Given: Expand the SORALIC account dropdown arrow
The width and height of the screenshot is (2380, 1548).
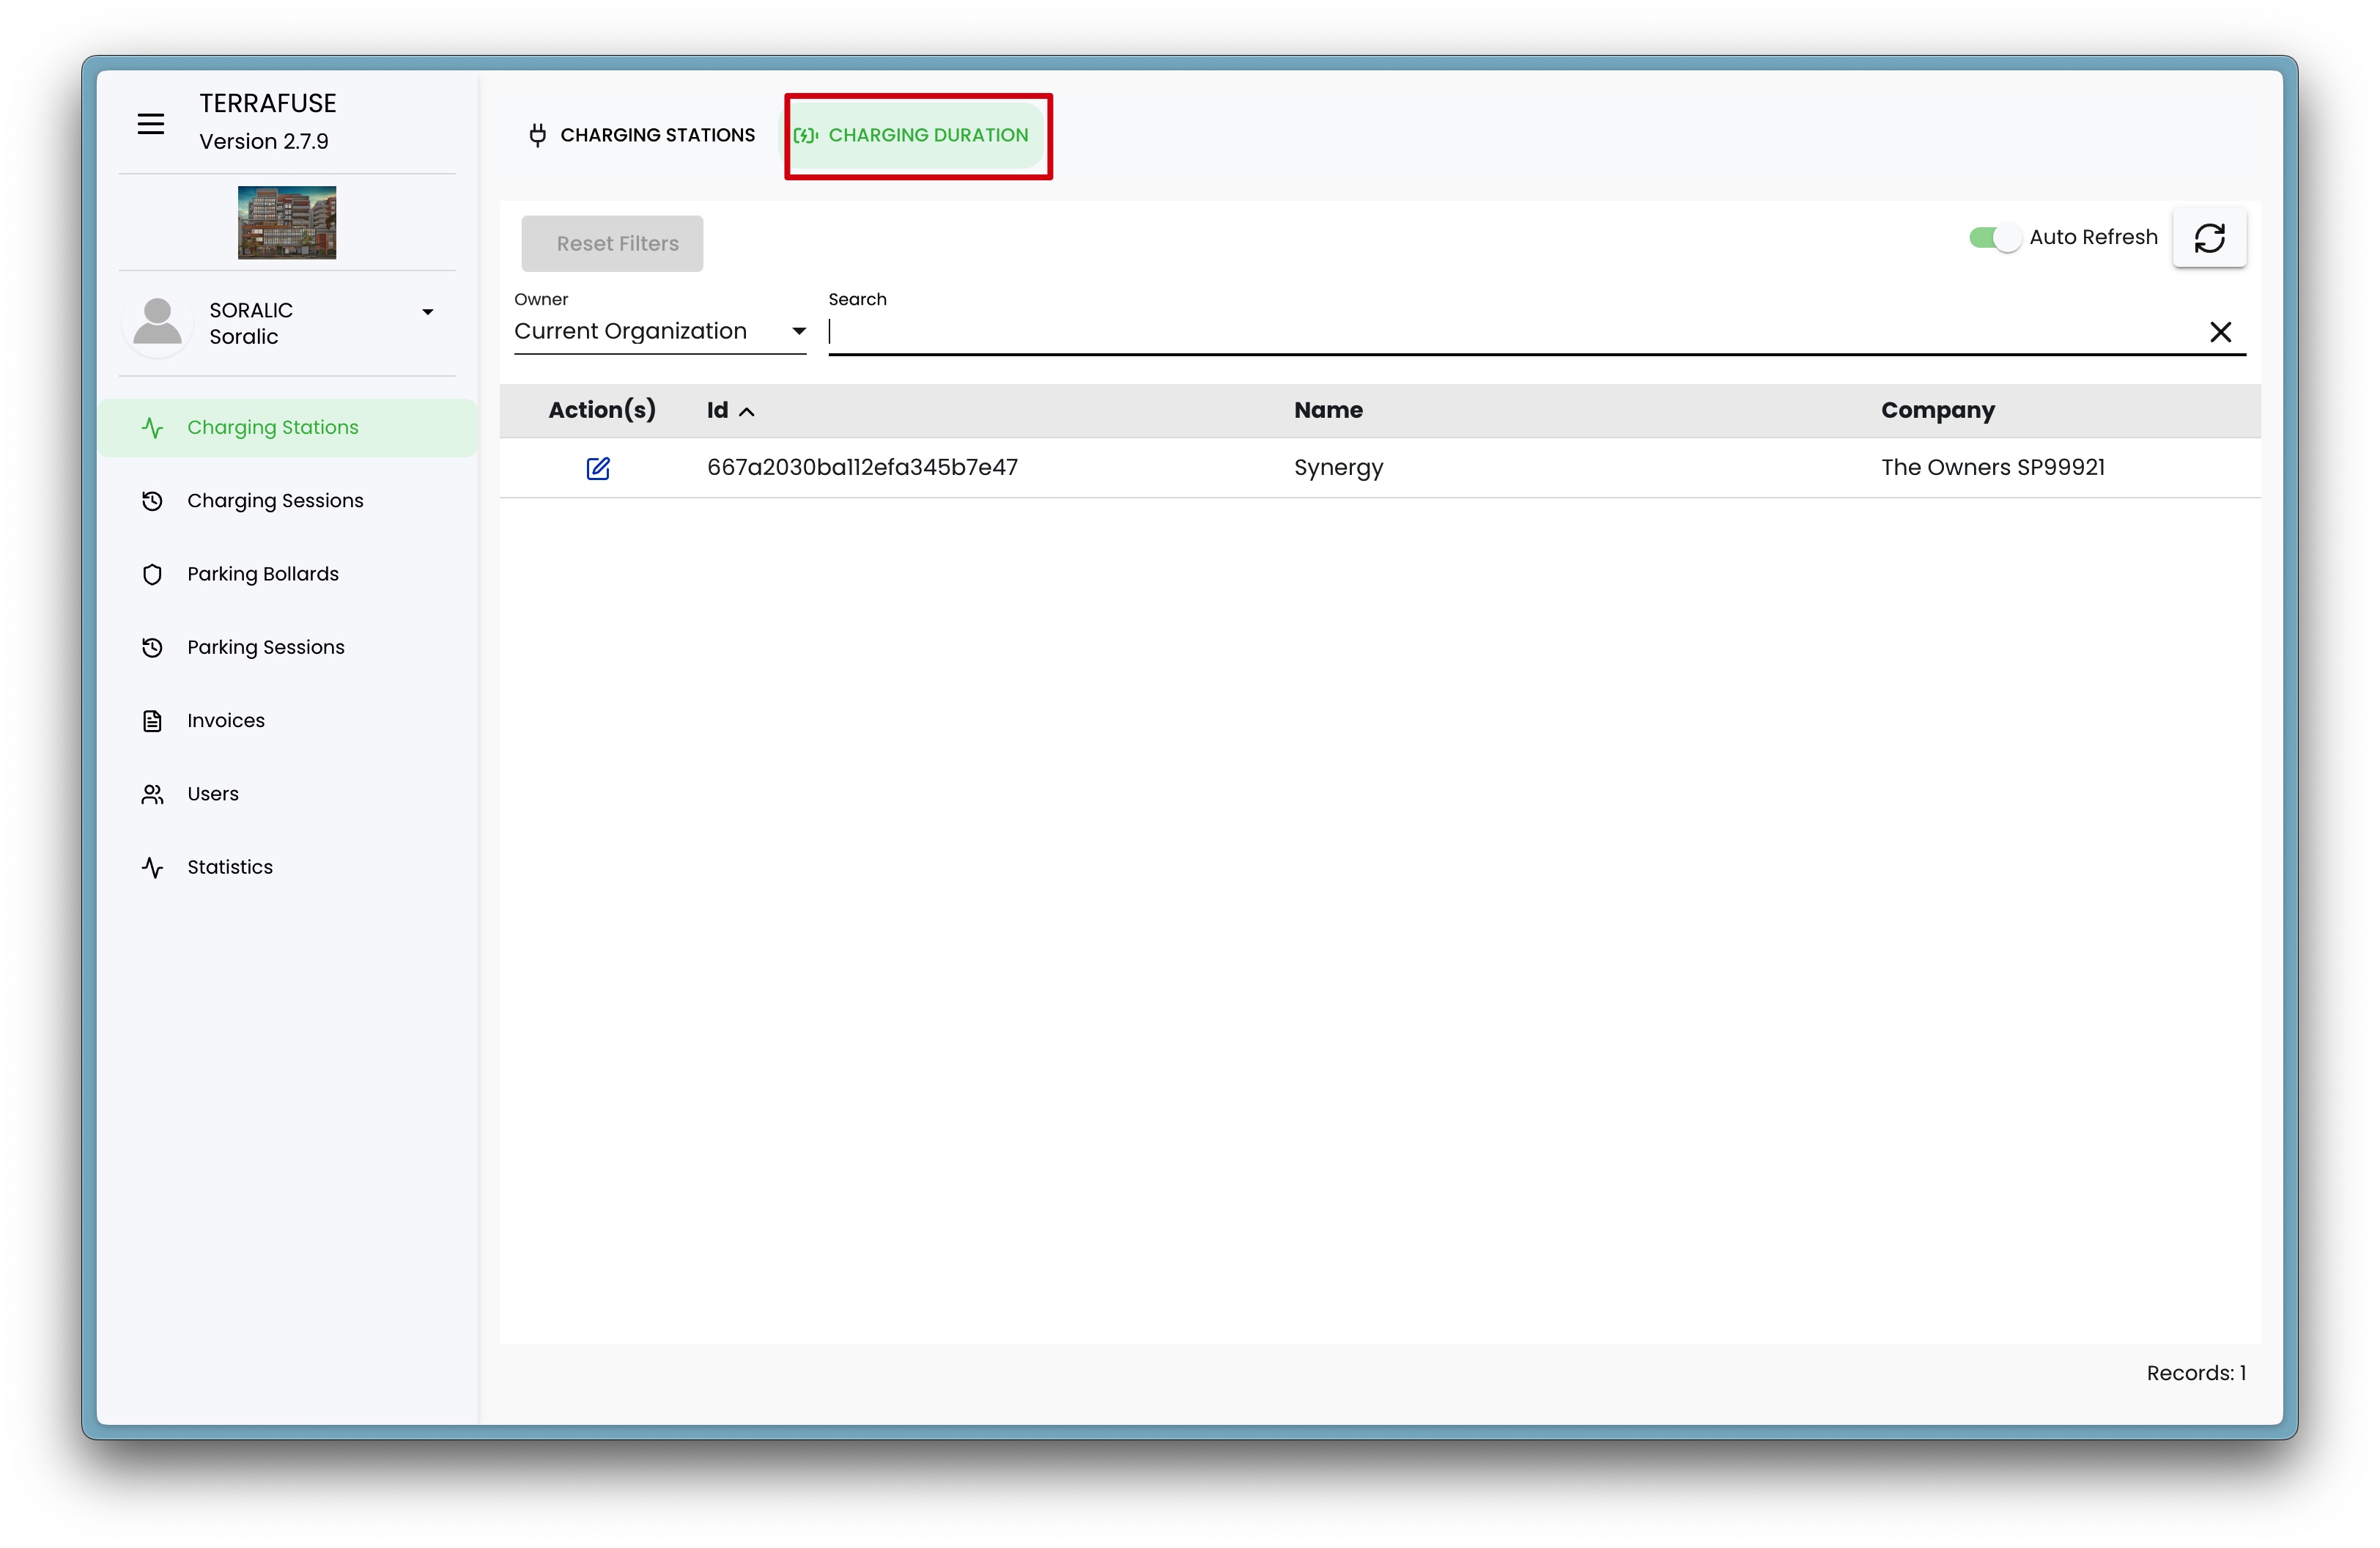Looking at the screenshot, I should tap(428, 312).
